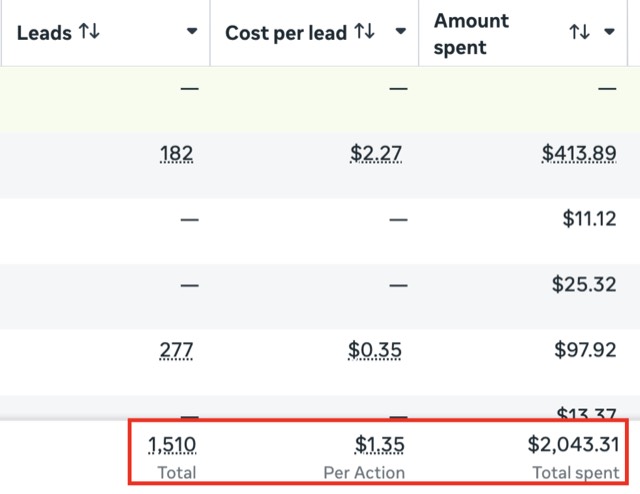Open the 277 leads value details
Screen dimensions: 640x494
[176, 350]
